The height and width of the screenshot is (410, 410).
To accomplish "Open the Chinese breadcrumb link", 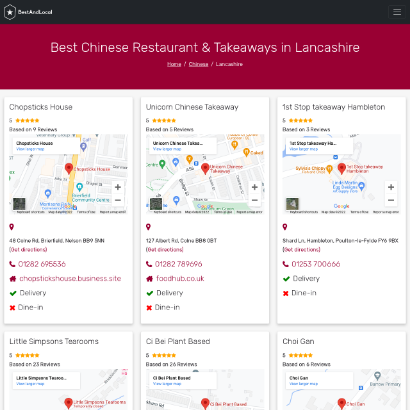I will point(198,64).
